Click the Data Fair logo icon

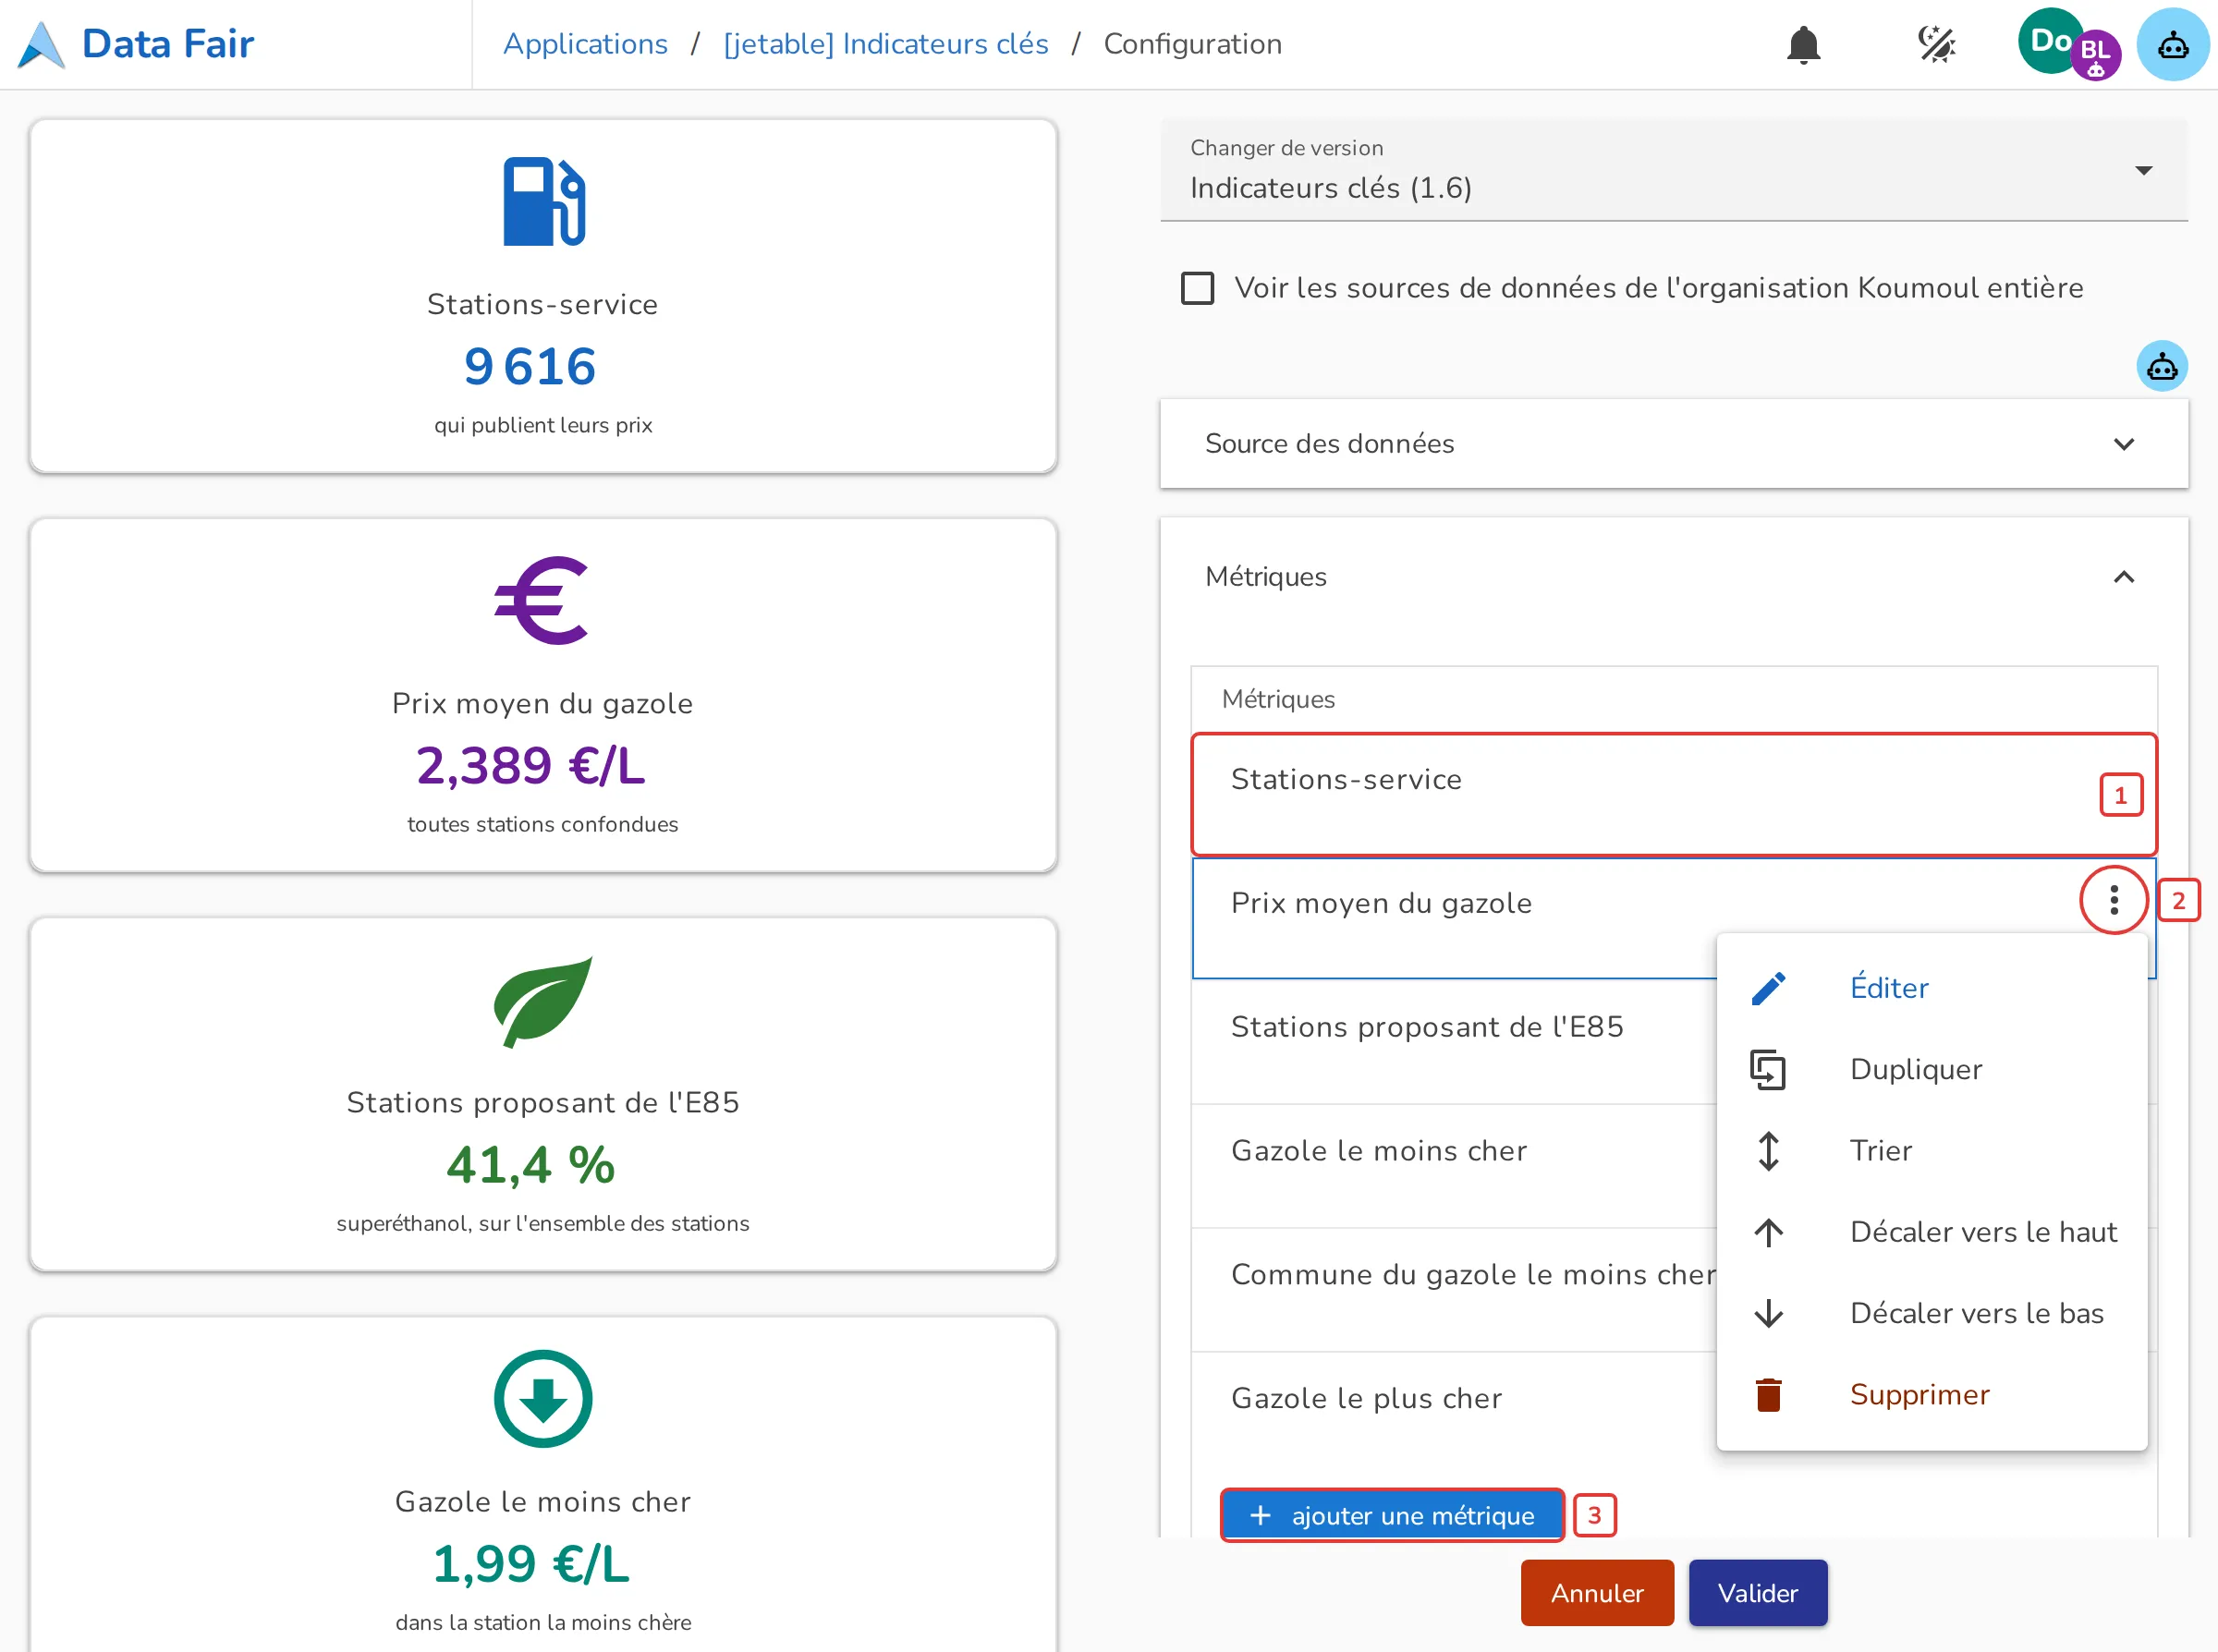pyautogui.click(x=41, y=45)
